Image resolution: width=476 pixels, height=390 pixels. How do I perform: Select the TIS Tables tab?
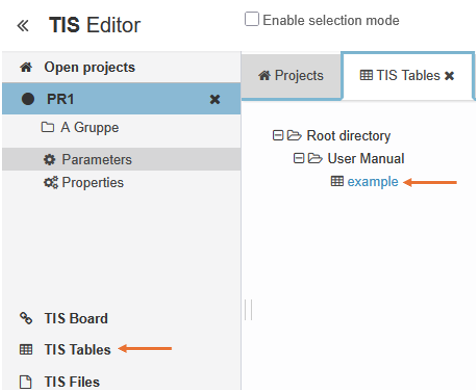coord(400,75)
